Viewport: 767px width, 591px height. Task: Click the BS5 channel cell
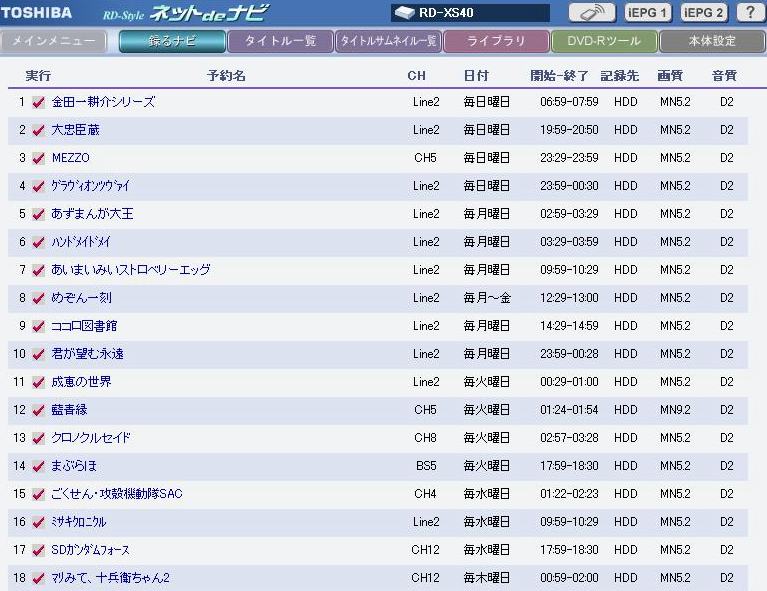pyautogui.click(x=426, y=466)
